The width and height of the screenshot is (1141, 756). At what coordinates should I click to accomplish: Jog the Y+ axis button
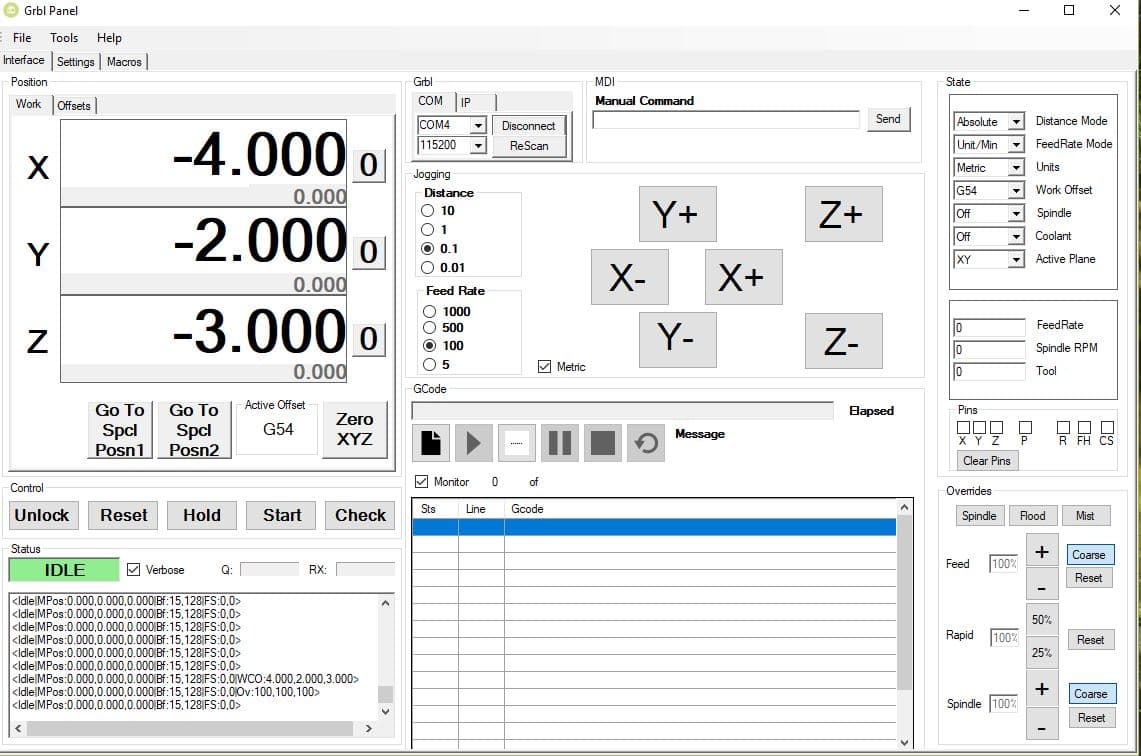point(677,214)
